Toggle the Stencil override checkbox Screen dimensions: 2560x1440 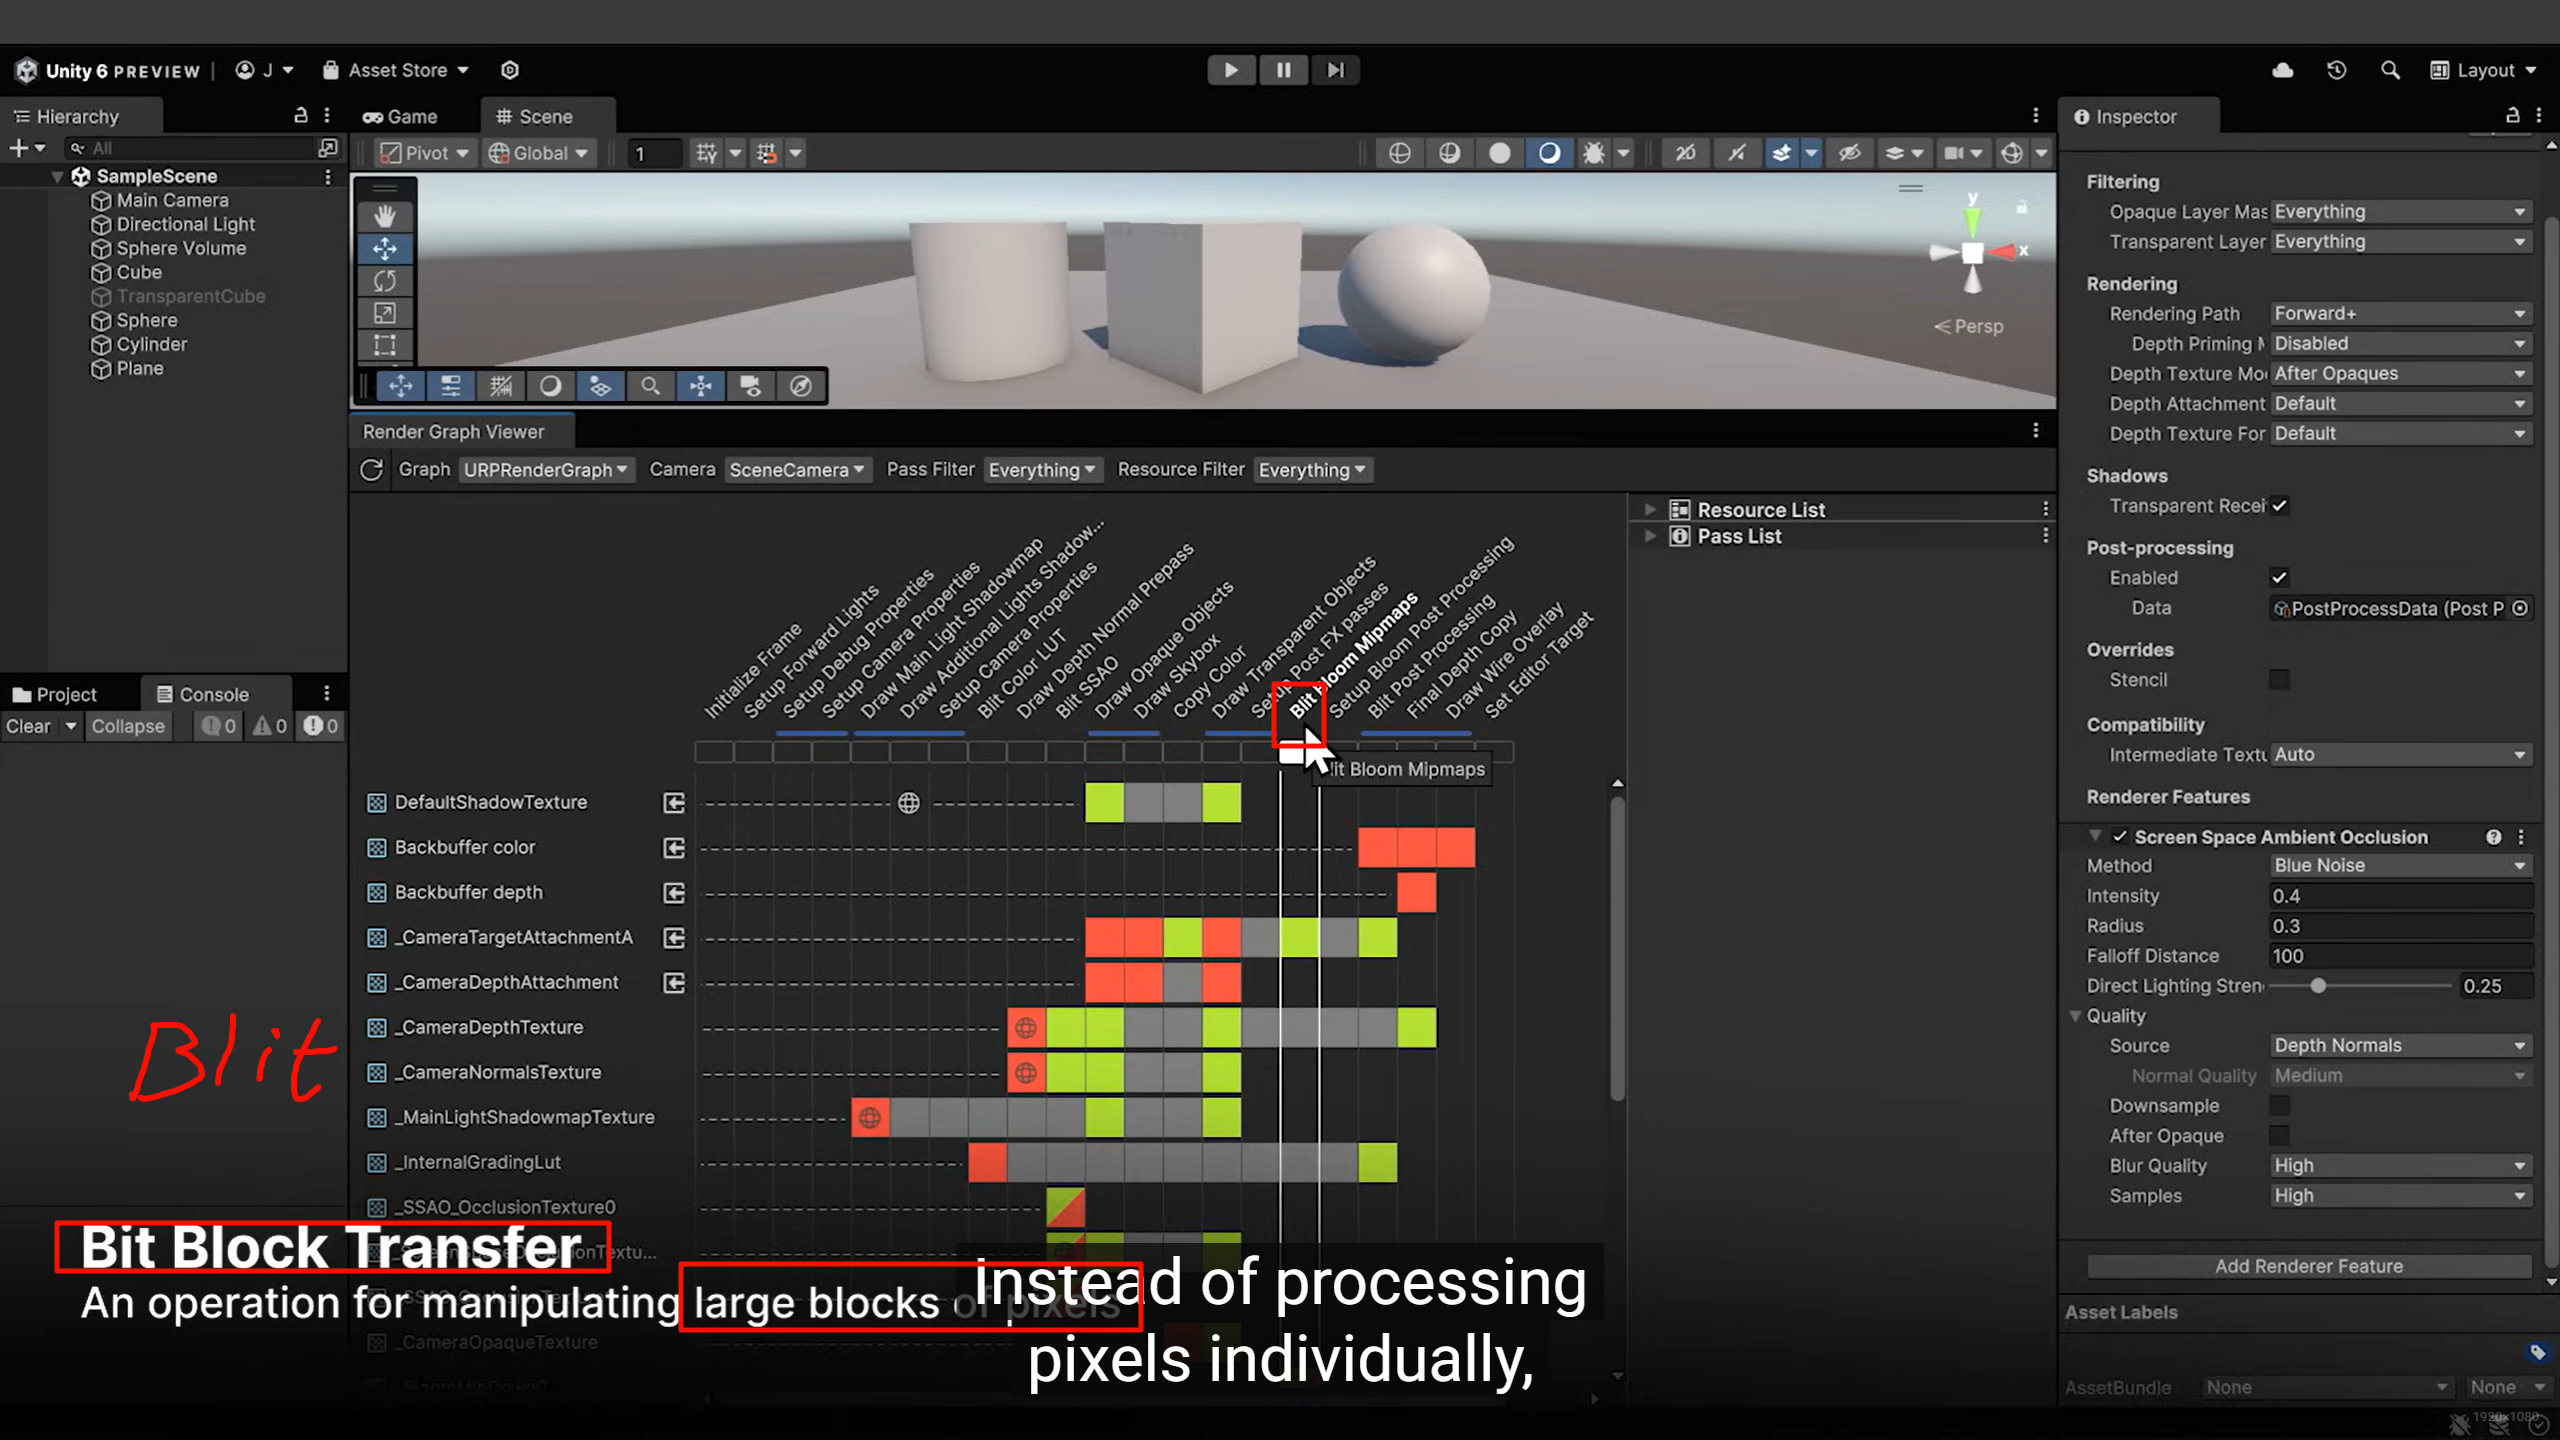click(x=2280, y=680)
